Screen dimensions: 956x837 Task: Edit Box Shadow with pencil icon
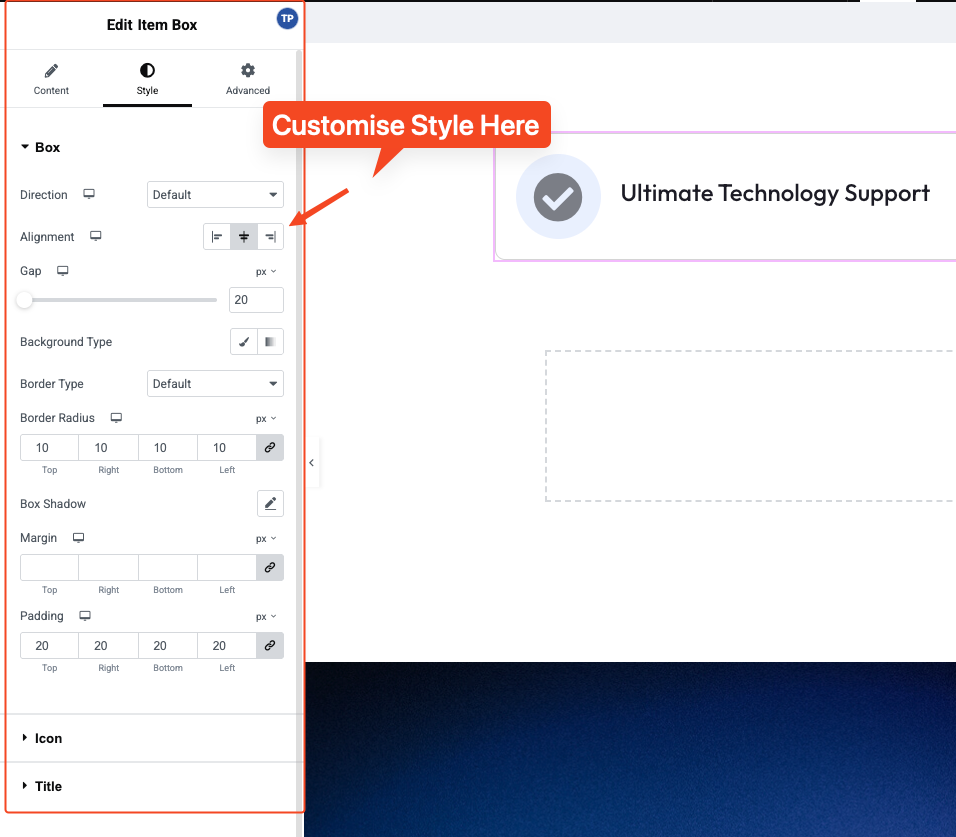(270, 504)
